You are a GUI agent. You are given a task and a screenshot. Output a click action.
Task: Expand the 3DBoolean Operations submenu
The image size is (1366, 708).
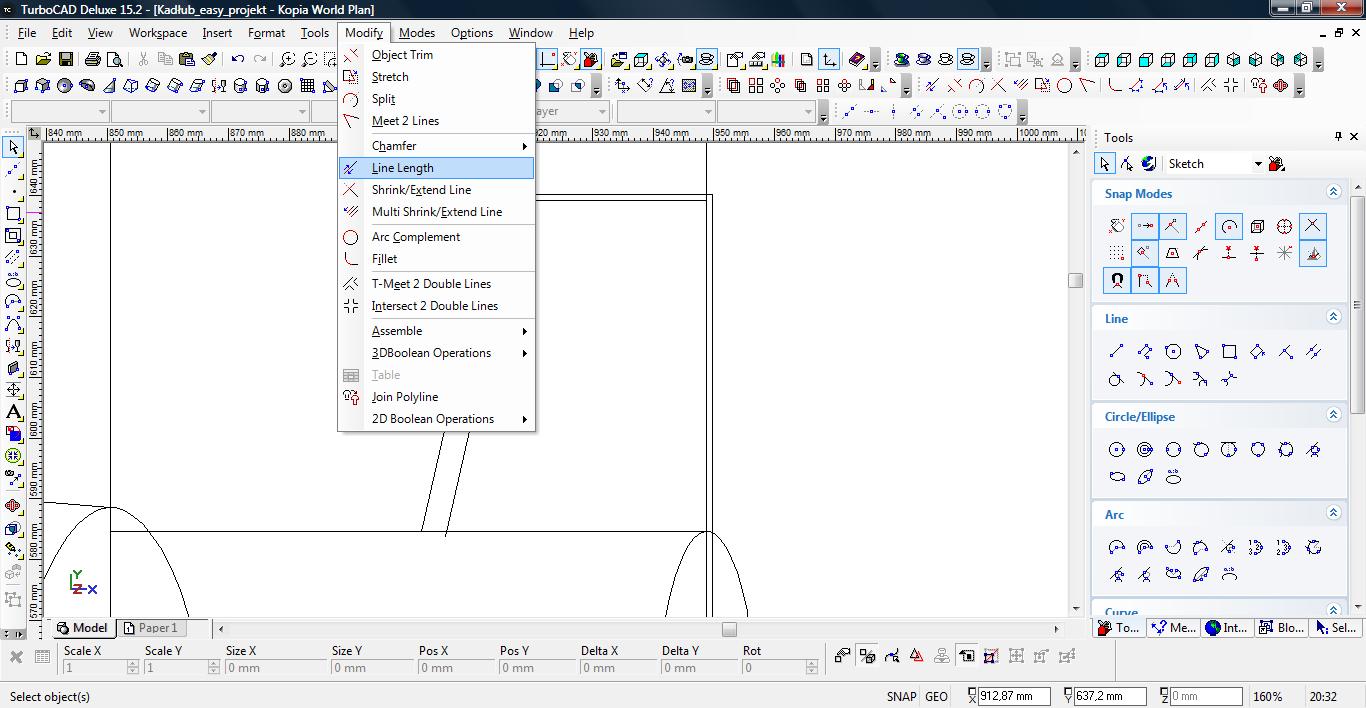[431, 353]
